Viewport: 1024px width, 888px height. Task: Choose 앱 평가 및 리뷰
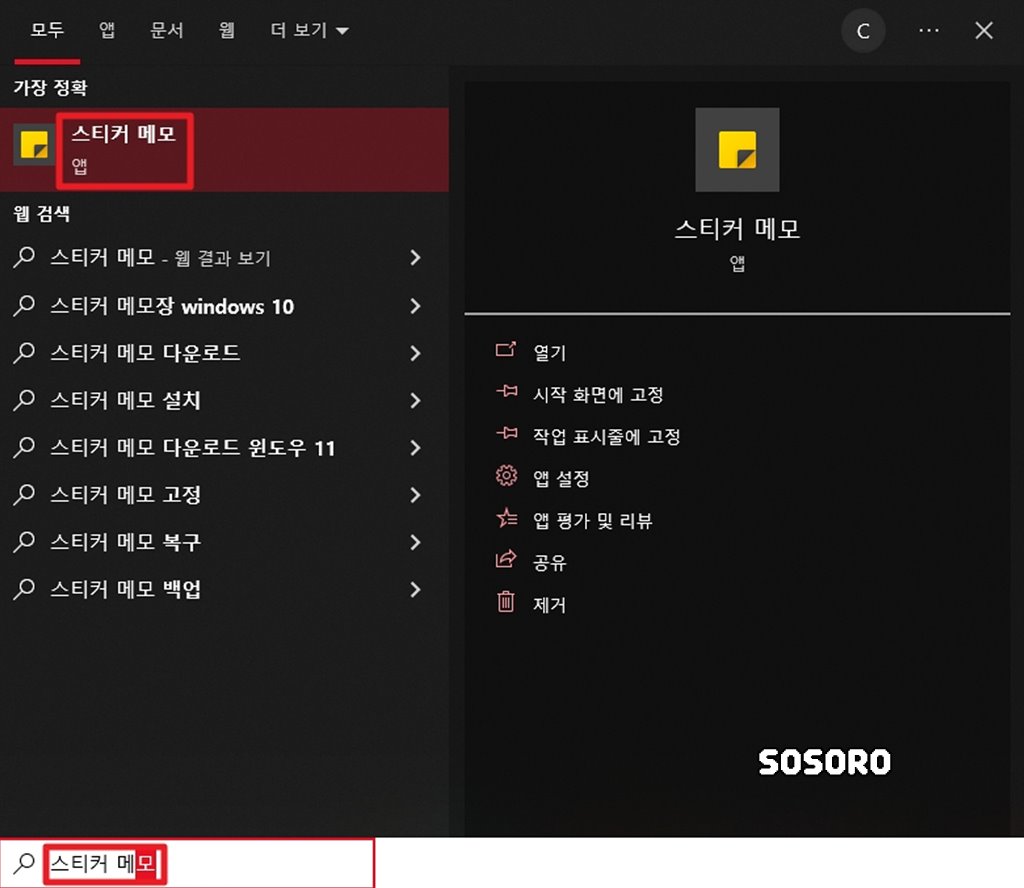coord(592,520)
